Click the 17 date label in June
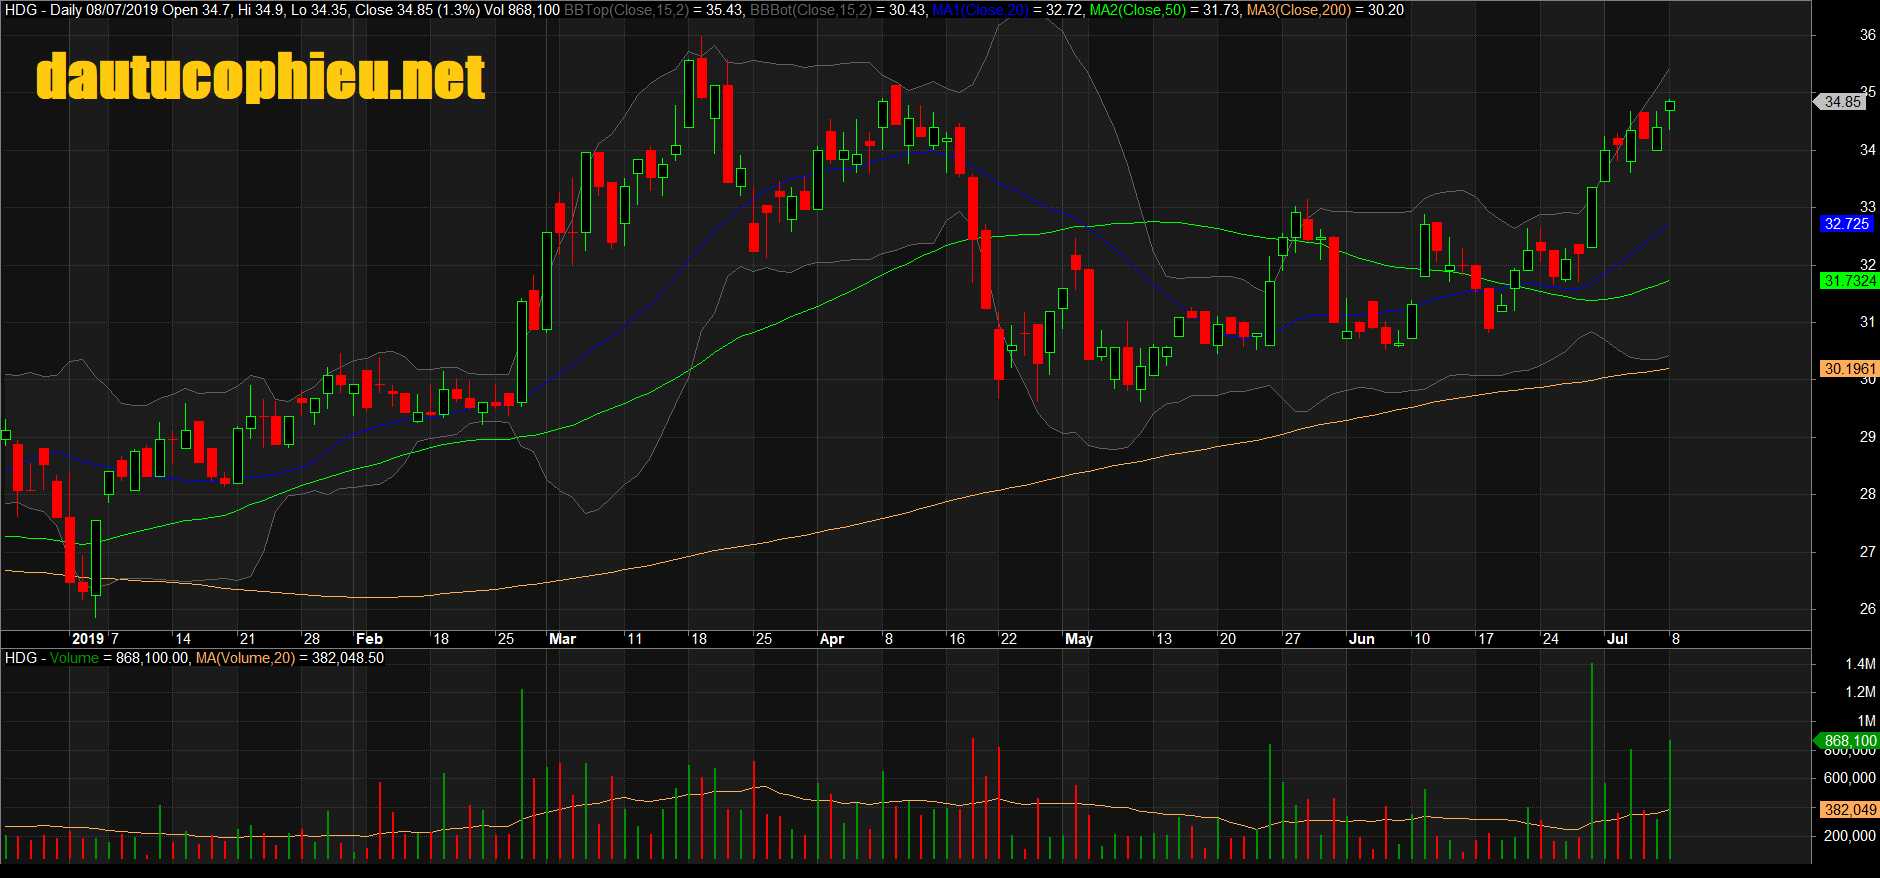Image resolution: width=1880 pixels, height=878 pixels. [1486, 639]
